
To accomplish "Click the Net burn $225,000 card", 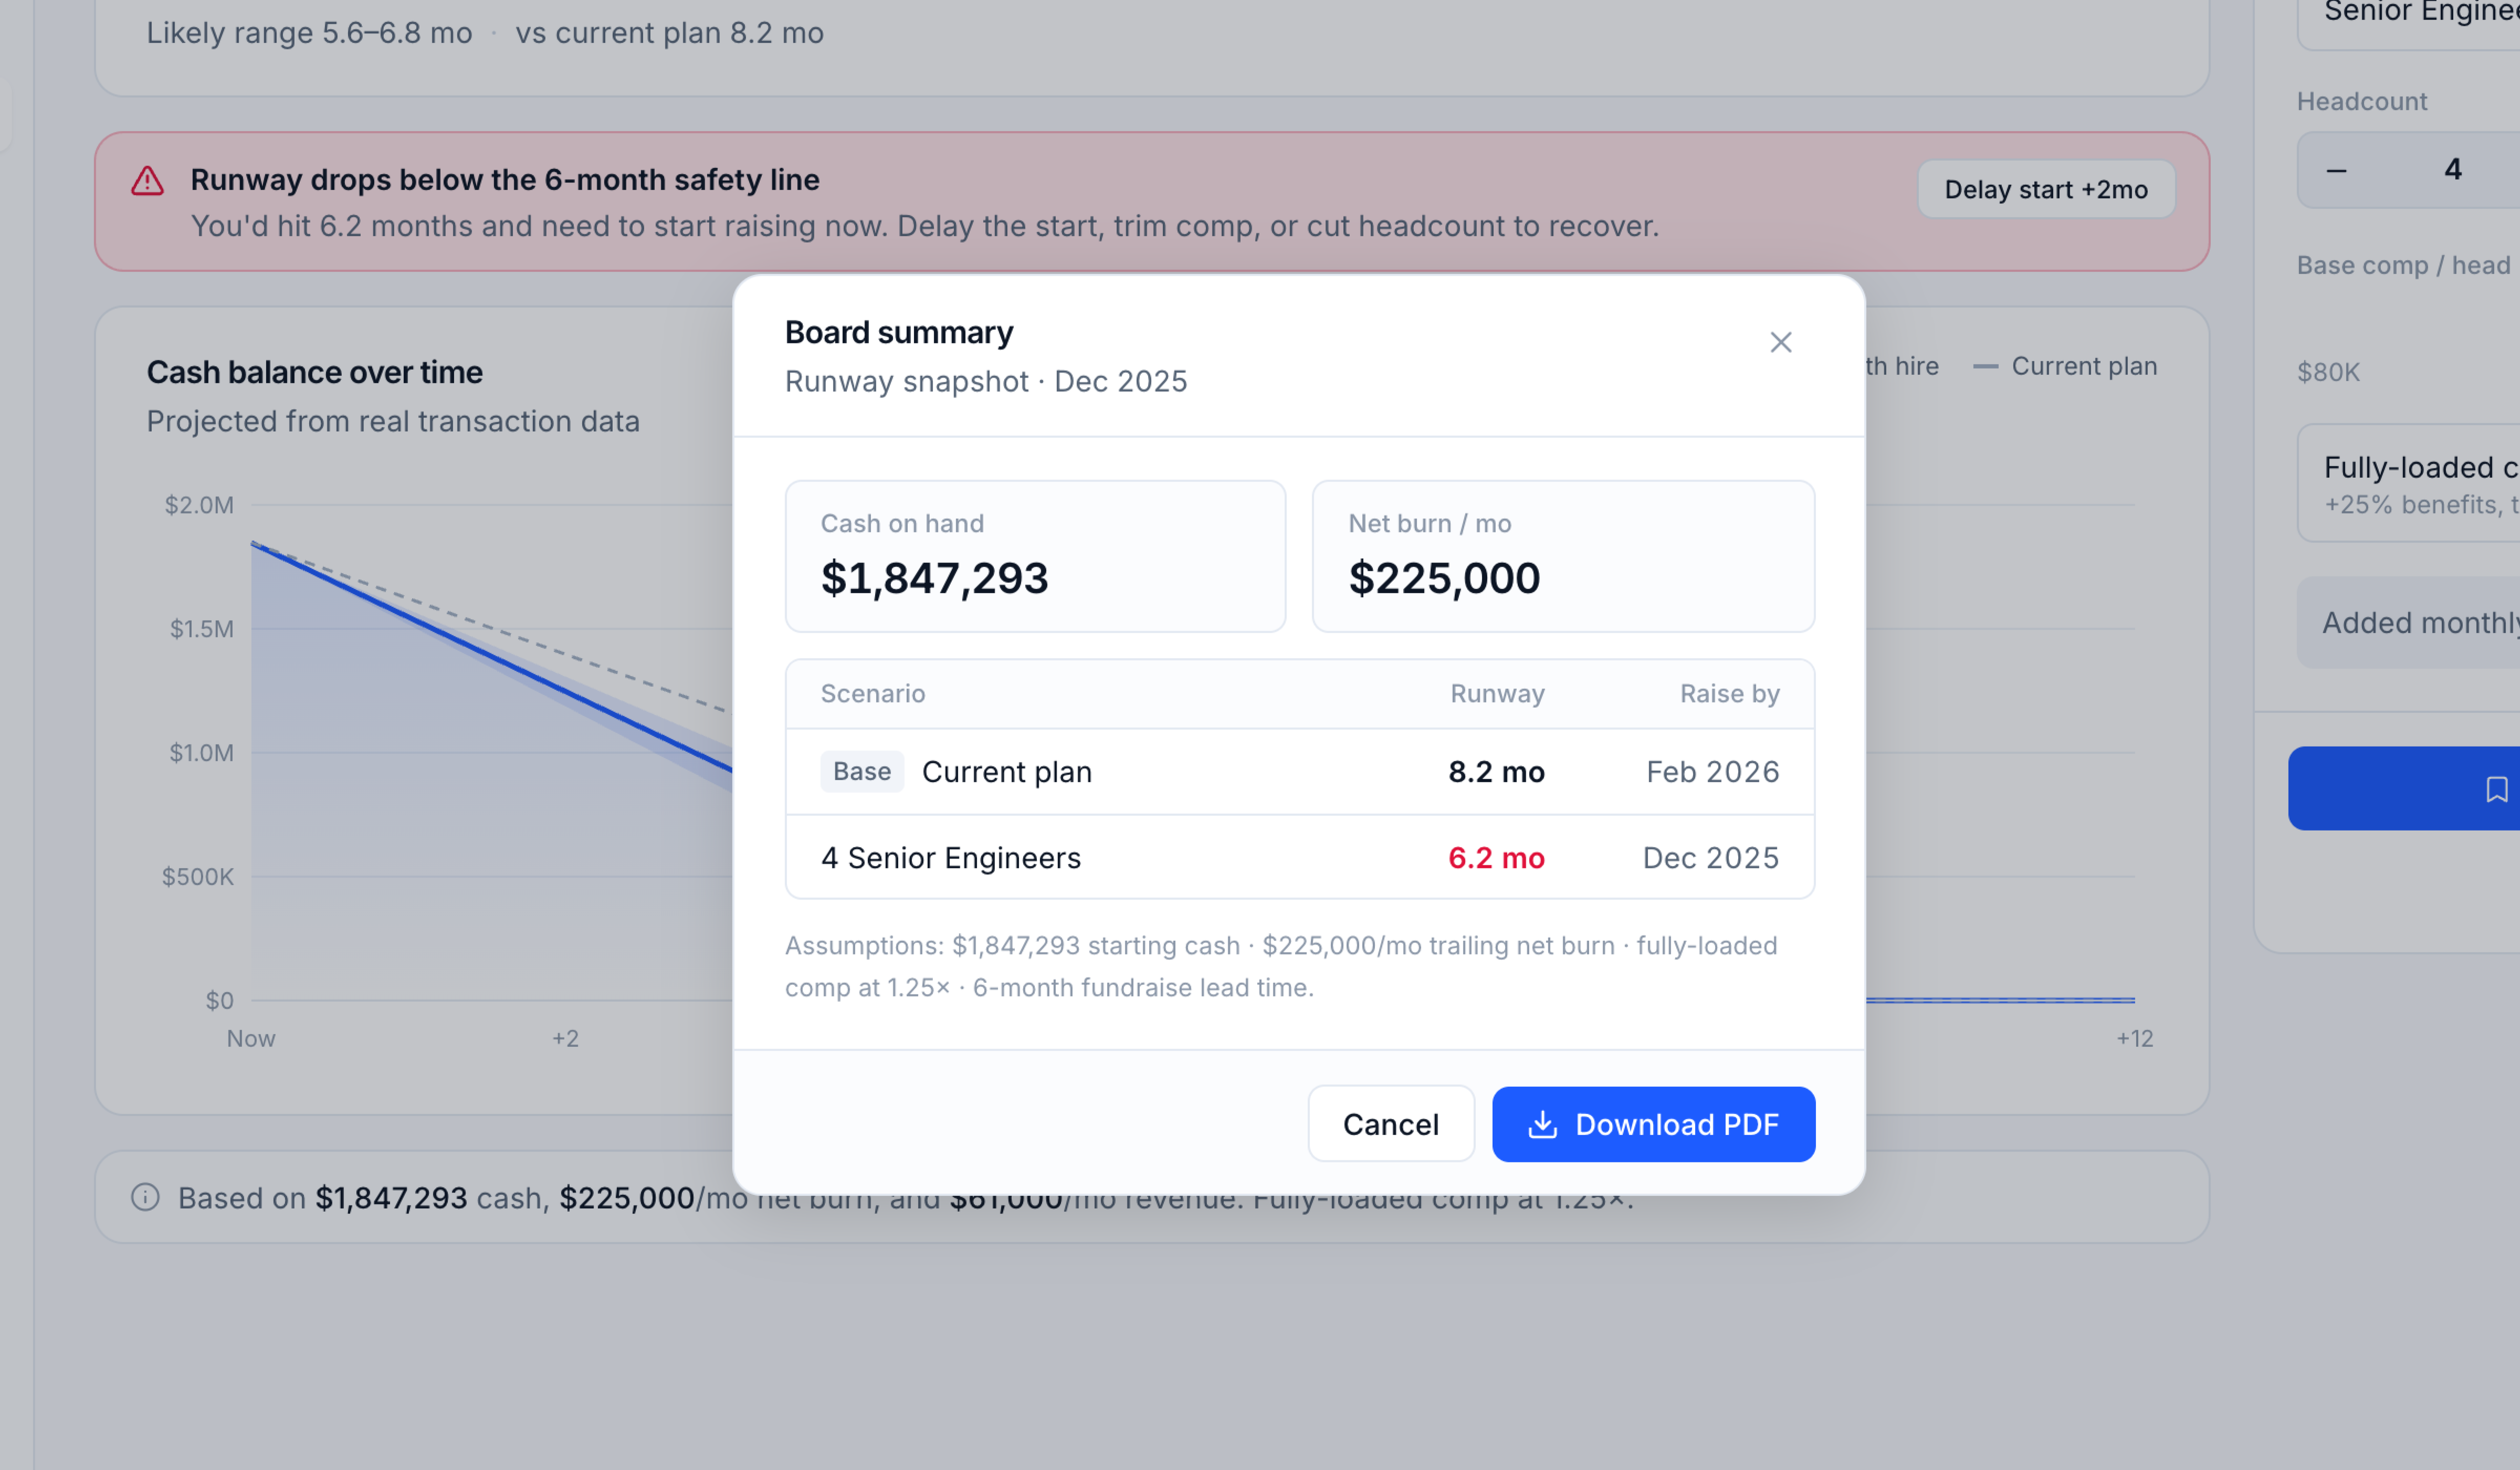I will (1563, 556).
